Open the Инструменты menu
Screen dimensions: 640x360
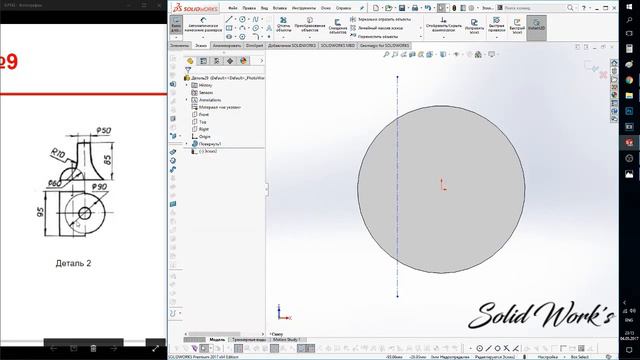[304, 8]
